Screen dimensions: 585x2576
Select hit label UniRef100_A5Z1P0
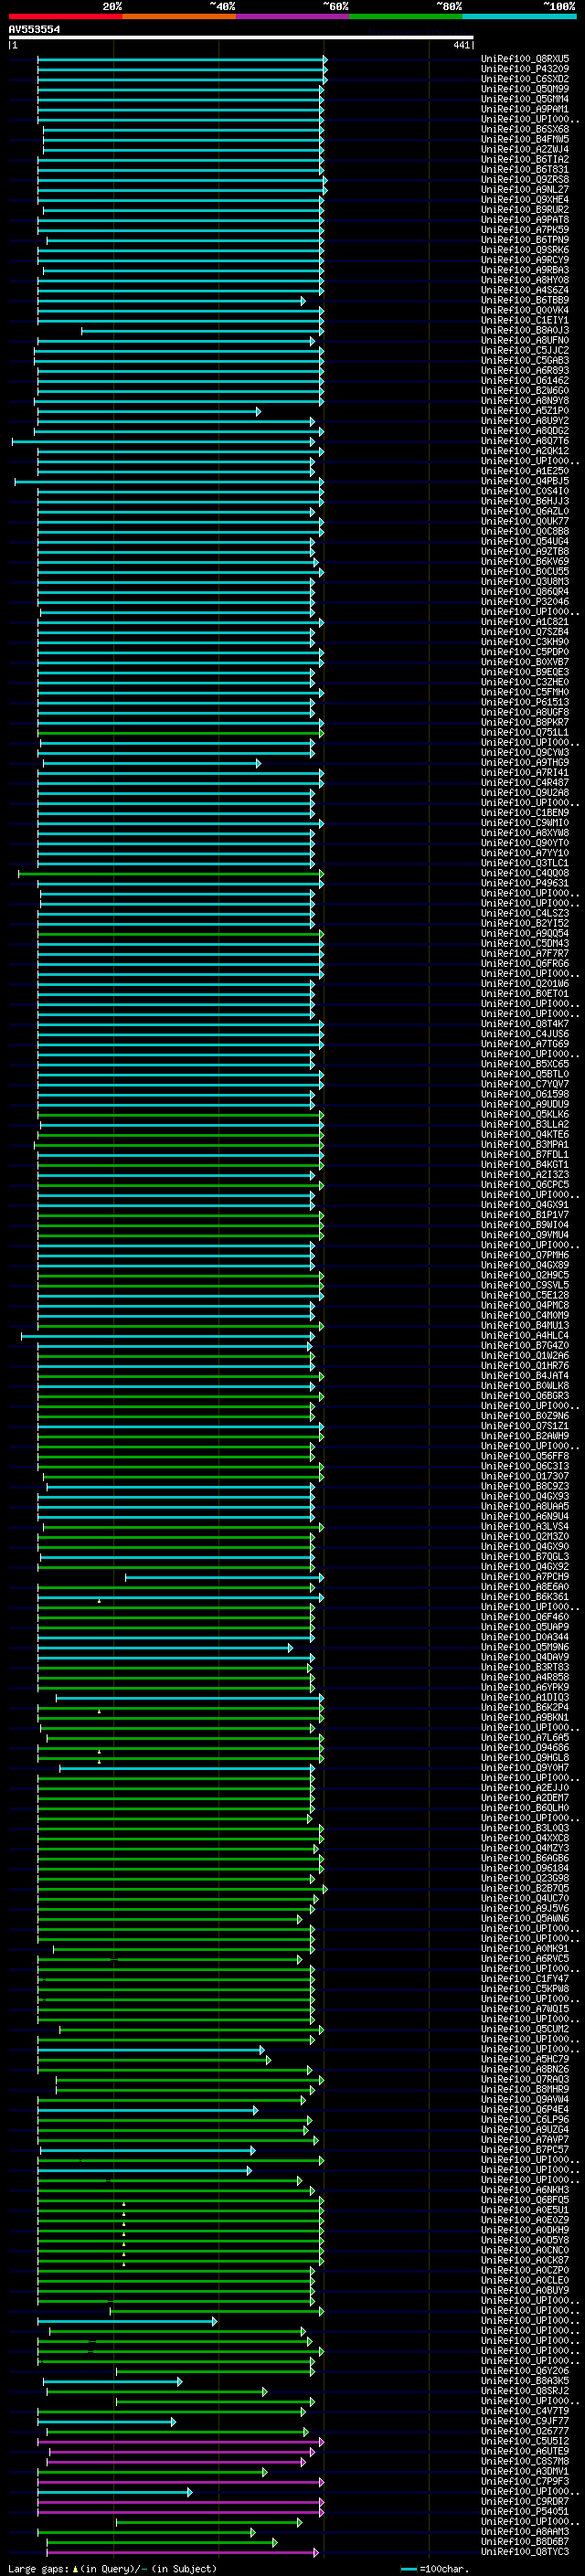coord(525,411)
